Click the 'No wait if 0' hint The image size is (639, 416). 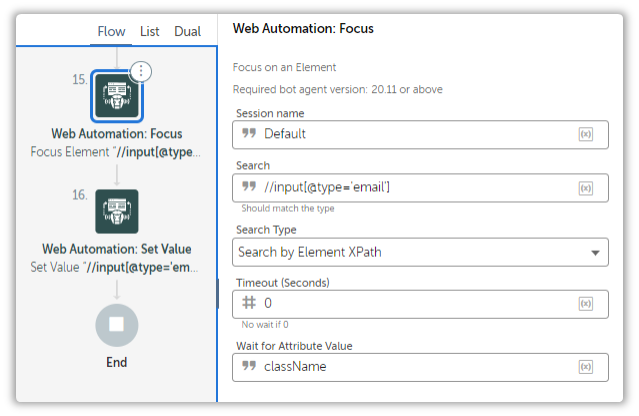pos(265,325)
